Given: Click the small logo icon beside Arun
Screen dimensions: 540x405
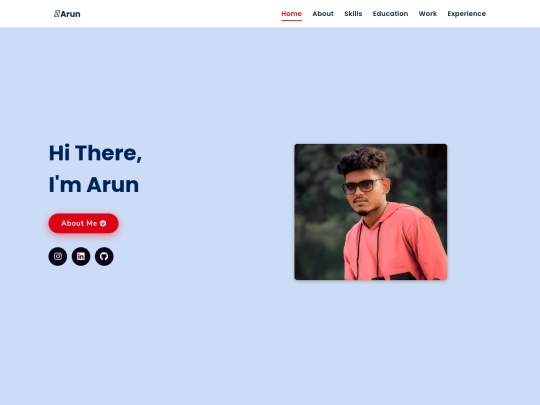Looking at the screenshot, I should point(57,14).
